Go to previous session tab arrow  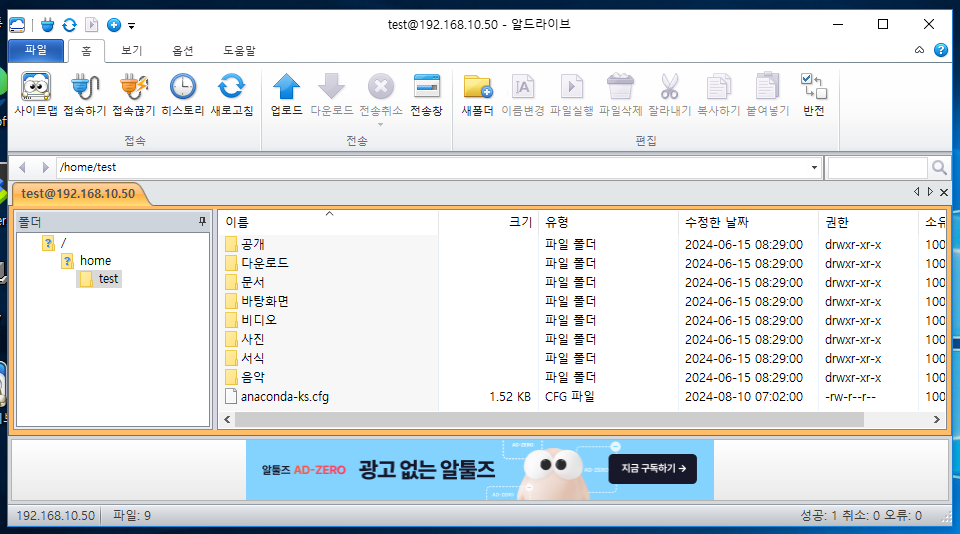[x=917, y=192]
